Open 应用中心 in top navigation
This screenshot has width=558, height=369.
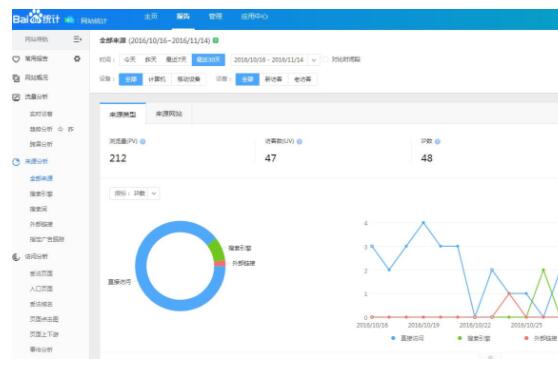[254, 16]
